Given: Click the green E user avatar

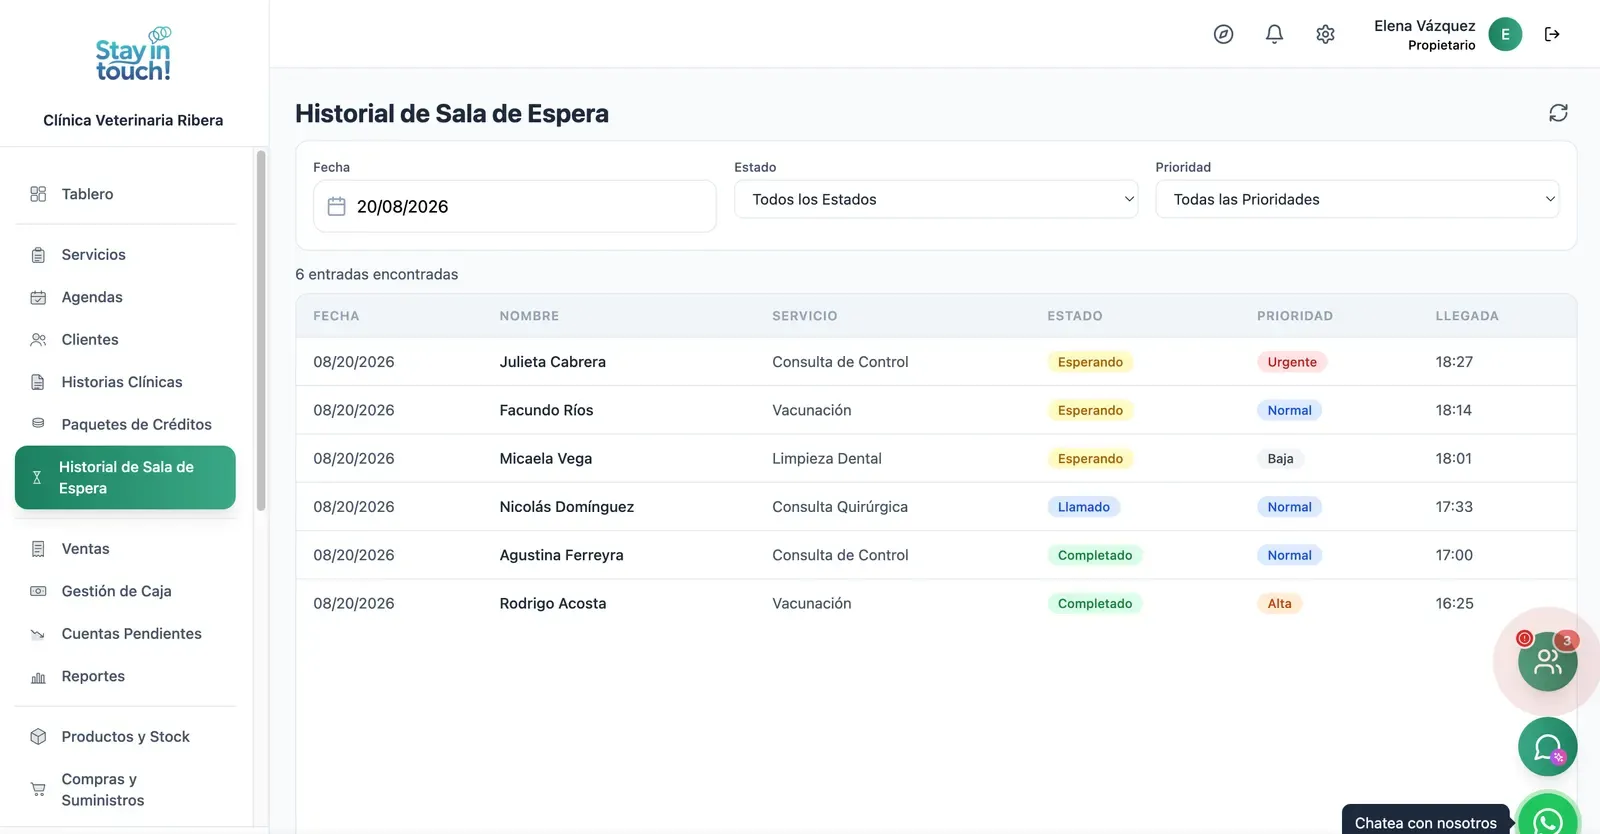Looking at the screenshot, I should click(x=1505, y=35).
